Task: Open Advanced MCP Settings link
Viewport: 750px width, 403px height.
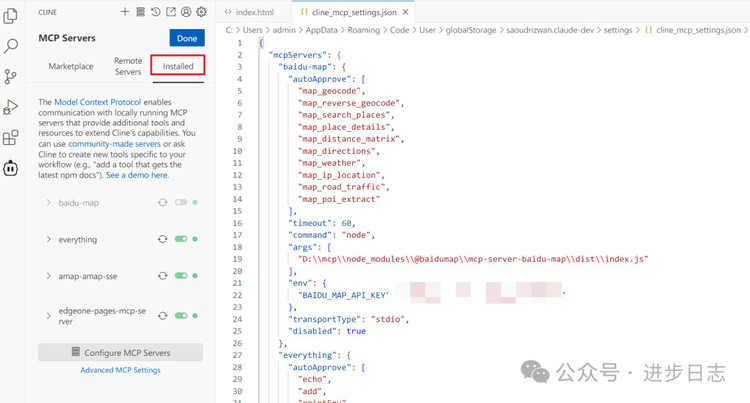Action: tap(121, 370)
